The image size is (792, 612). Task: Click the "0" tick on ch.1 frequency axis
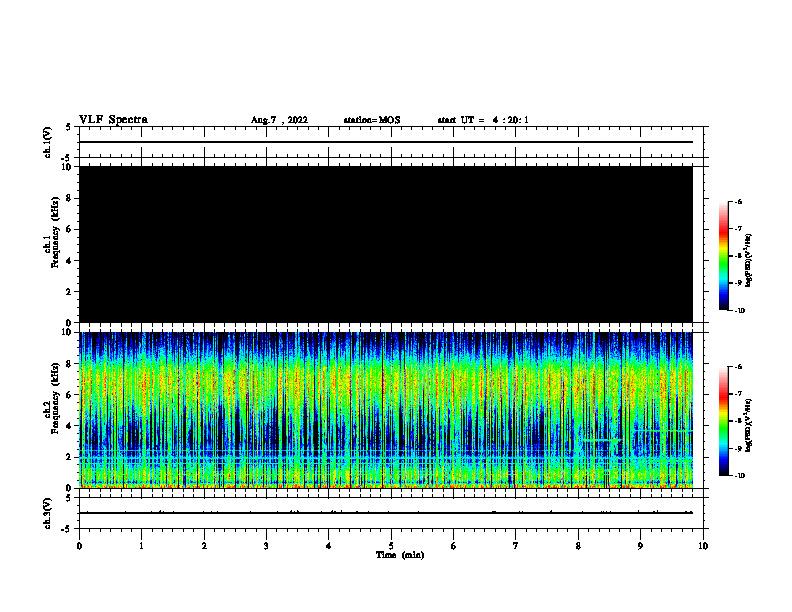coord(69,323)
